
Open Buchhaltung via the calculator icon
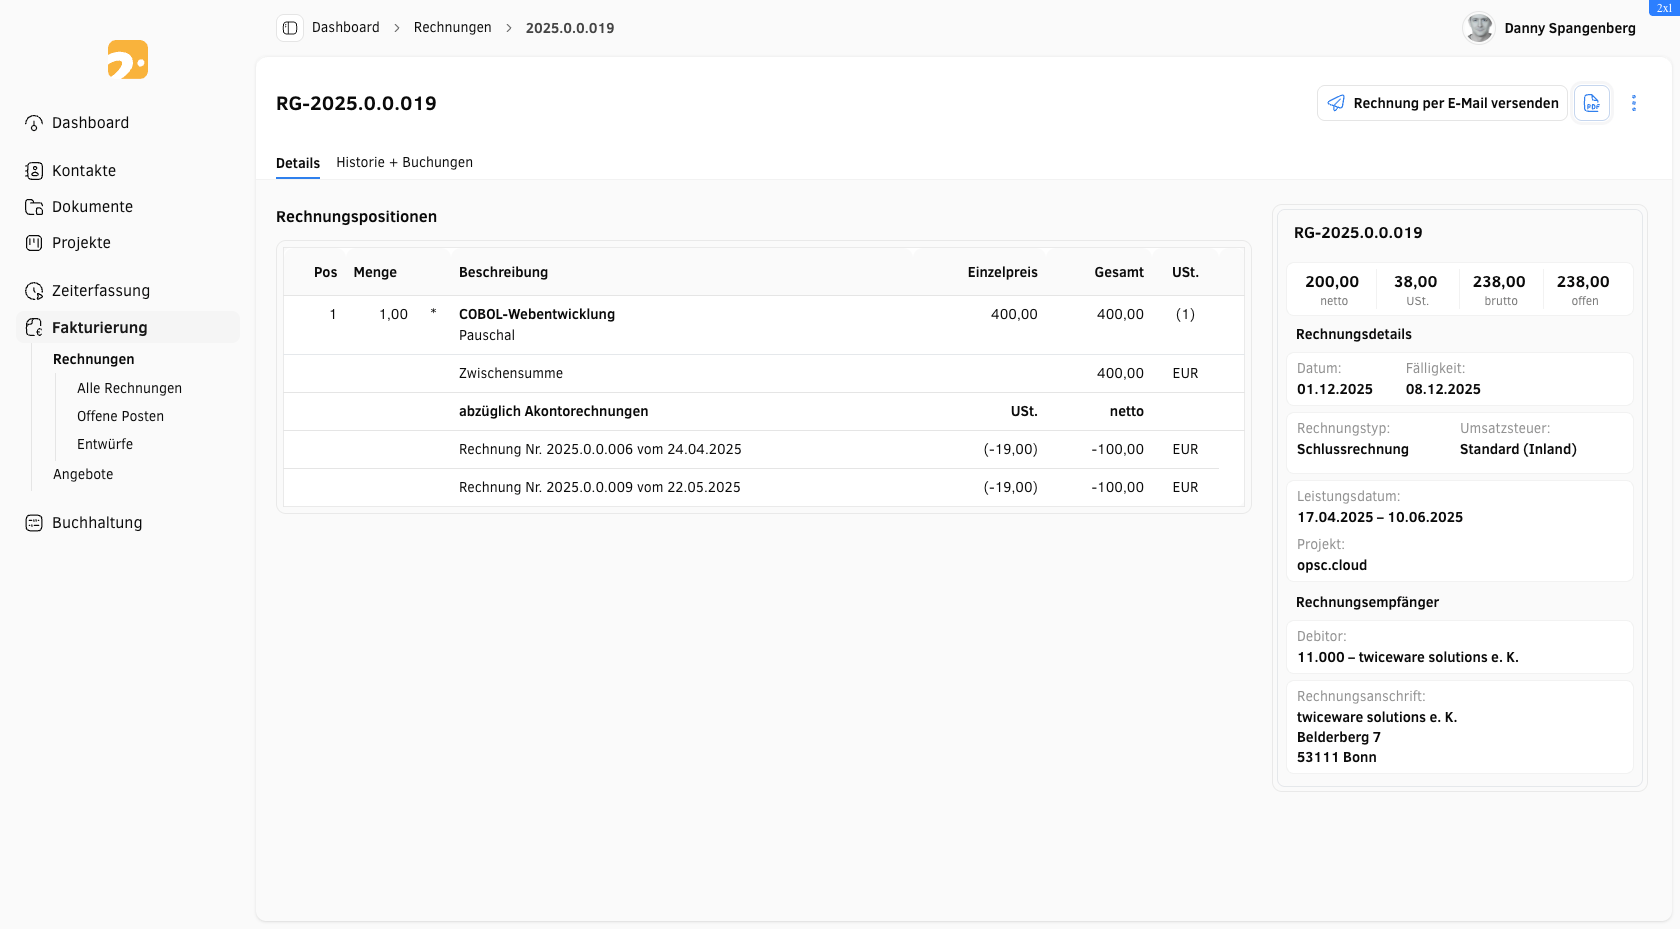pyautogui.click(x=35, y=522)
